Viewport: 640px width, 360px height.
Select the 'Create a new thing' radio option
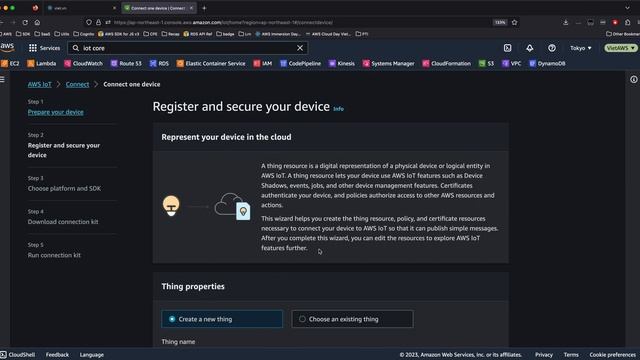click(222, 319)
